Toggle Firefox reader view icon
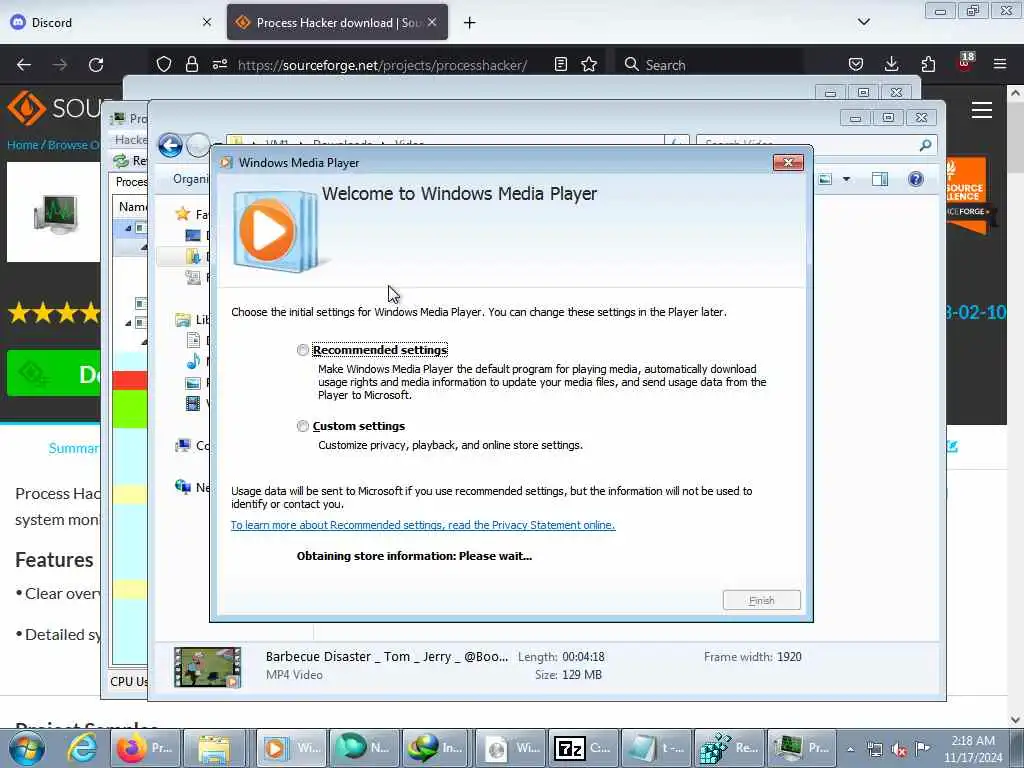 pyautogui.click(x=560, y=64)
